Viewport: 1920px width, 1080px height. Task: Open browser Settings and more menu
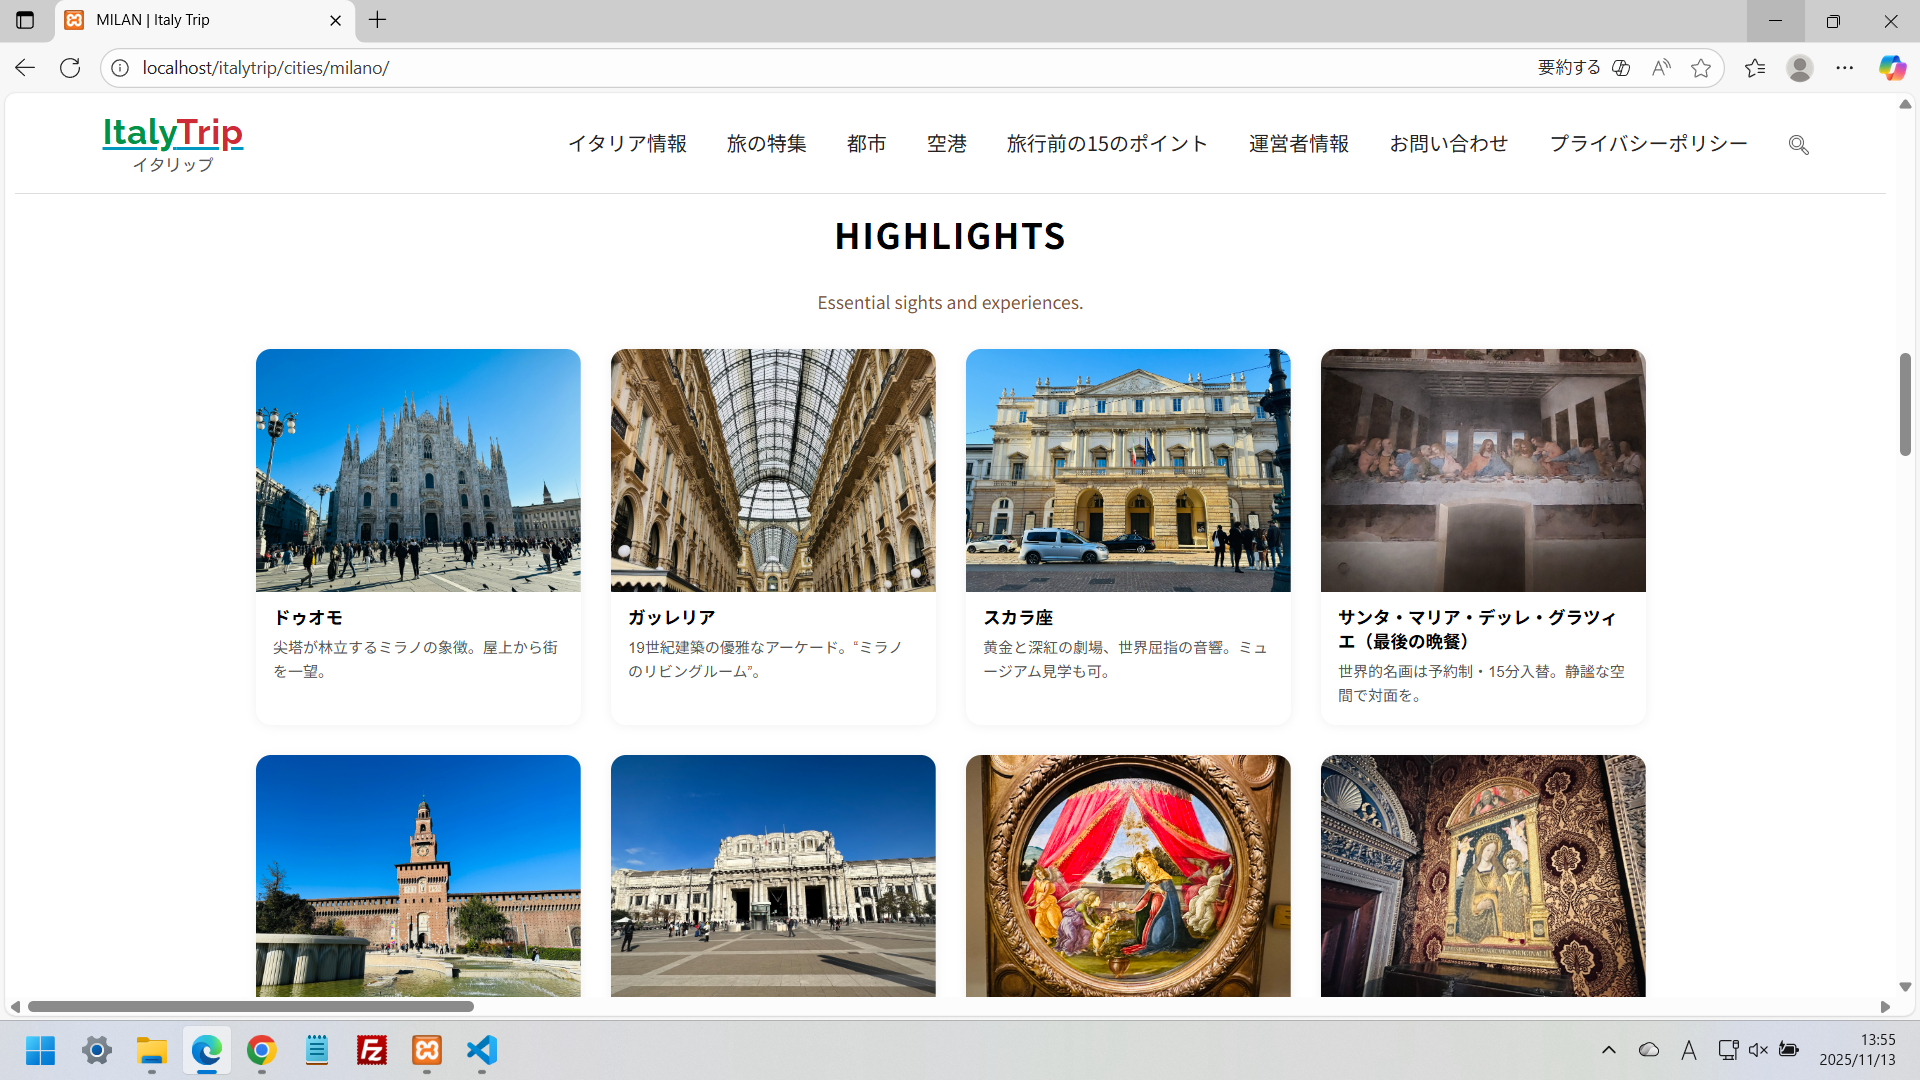(x=1845, y=68)
